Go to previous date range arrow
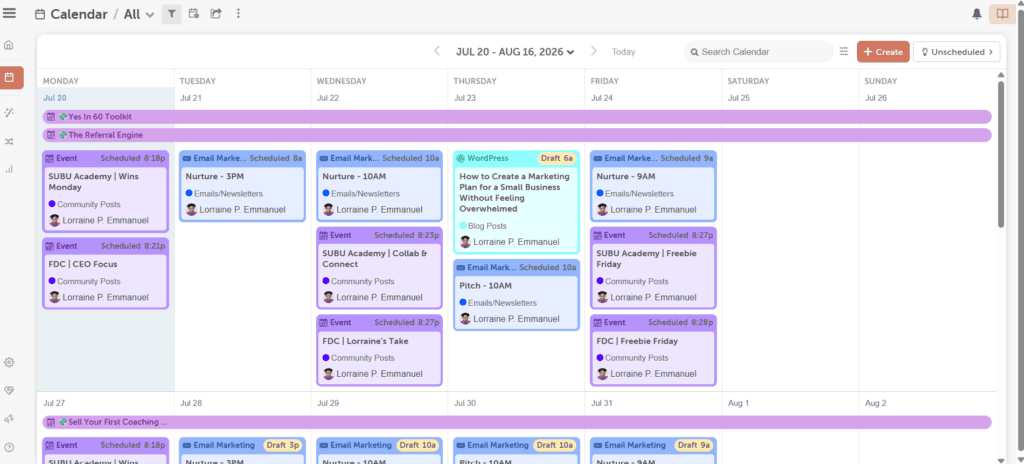 pyautogui.click(x=437, y=51)
